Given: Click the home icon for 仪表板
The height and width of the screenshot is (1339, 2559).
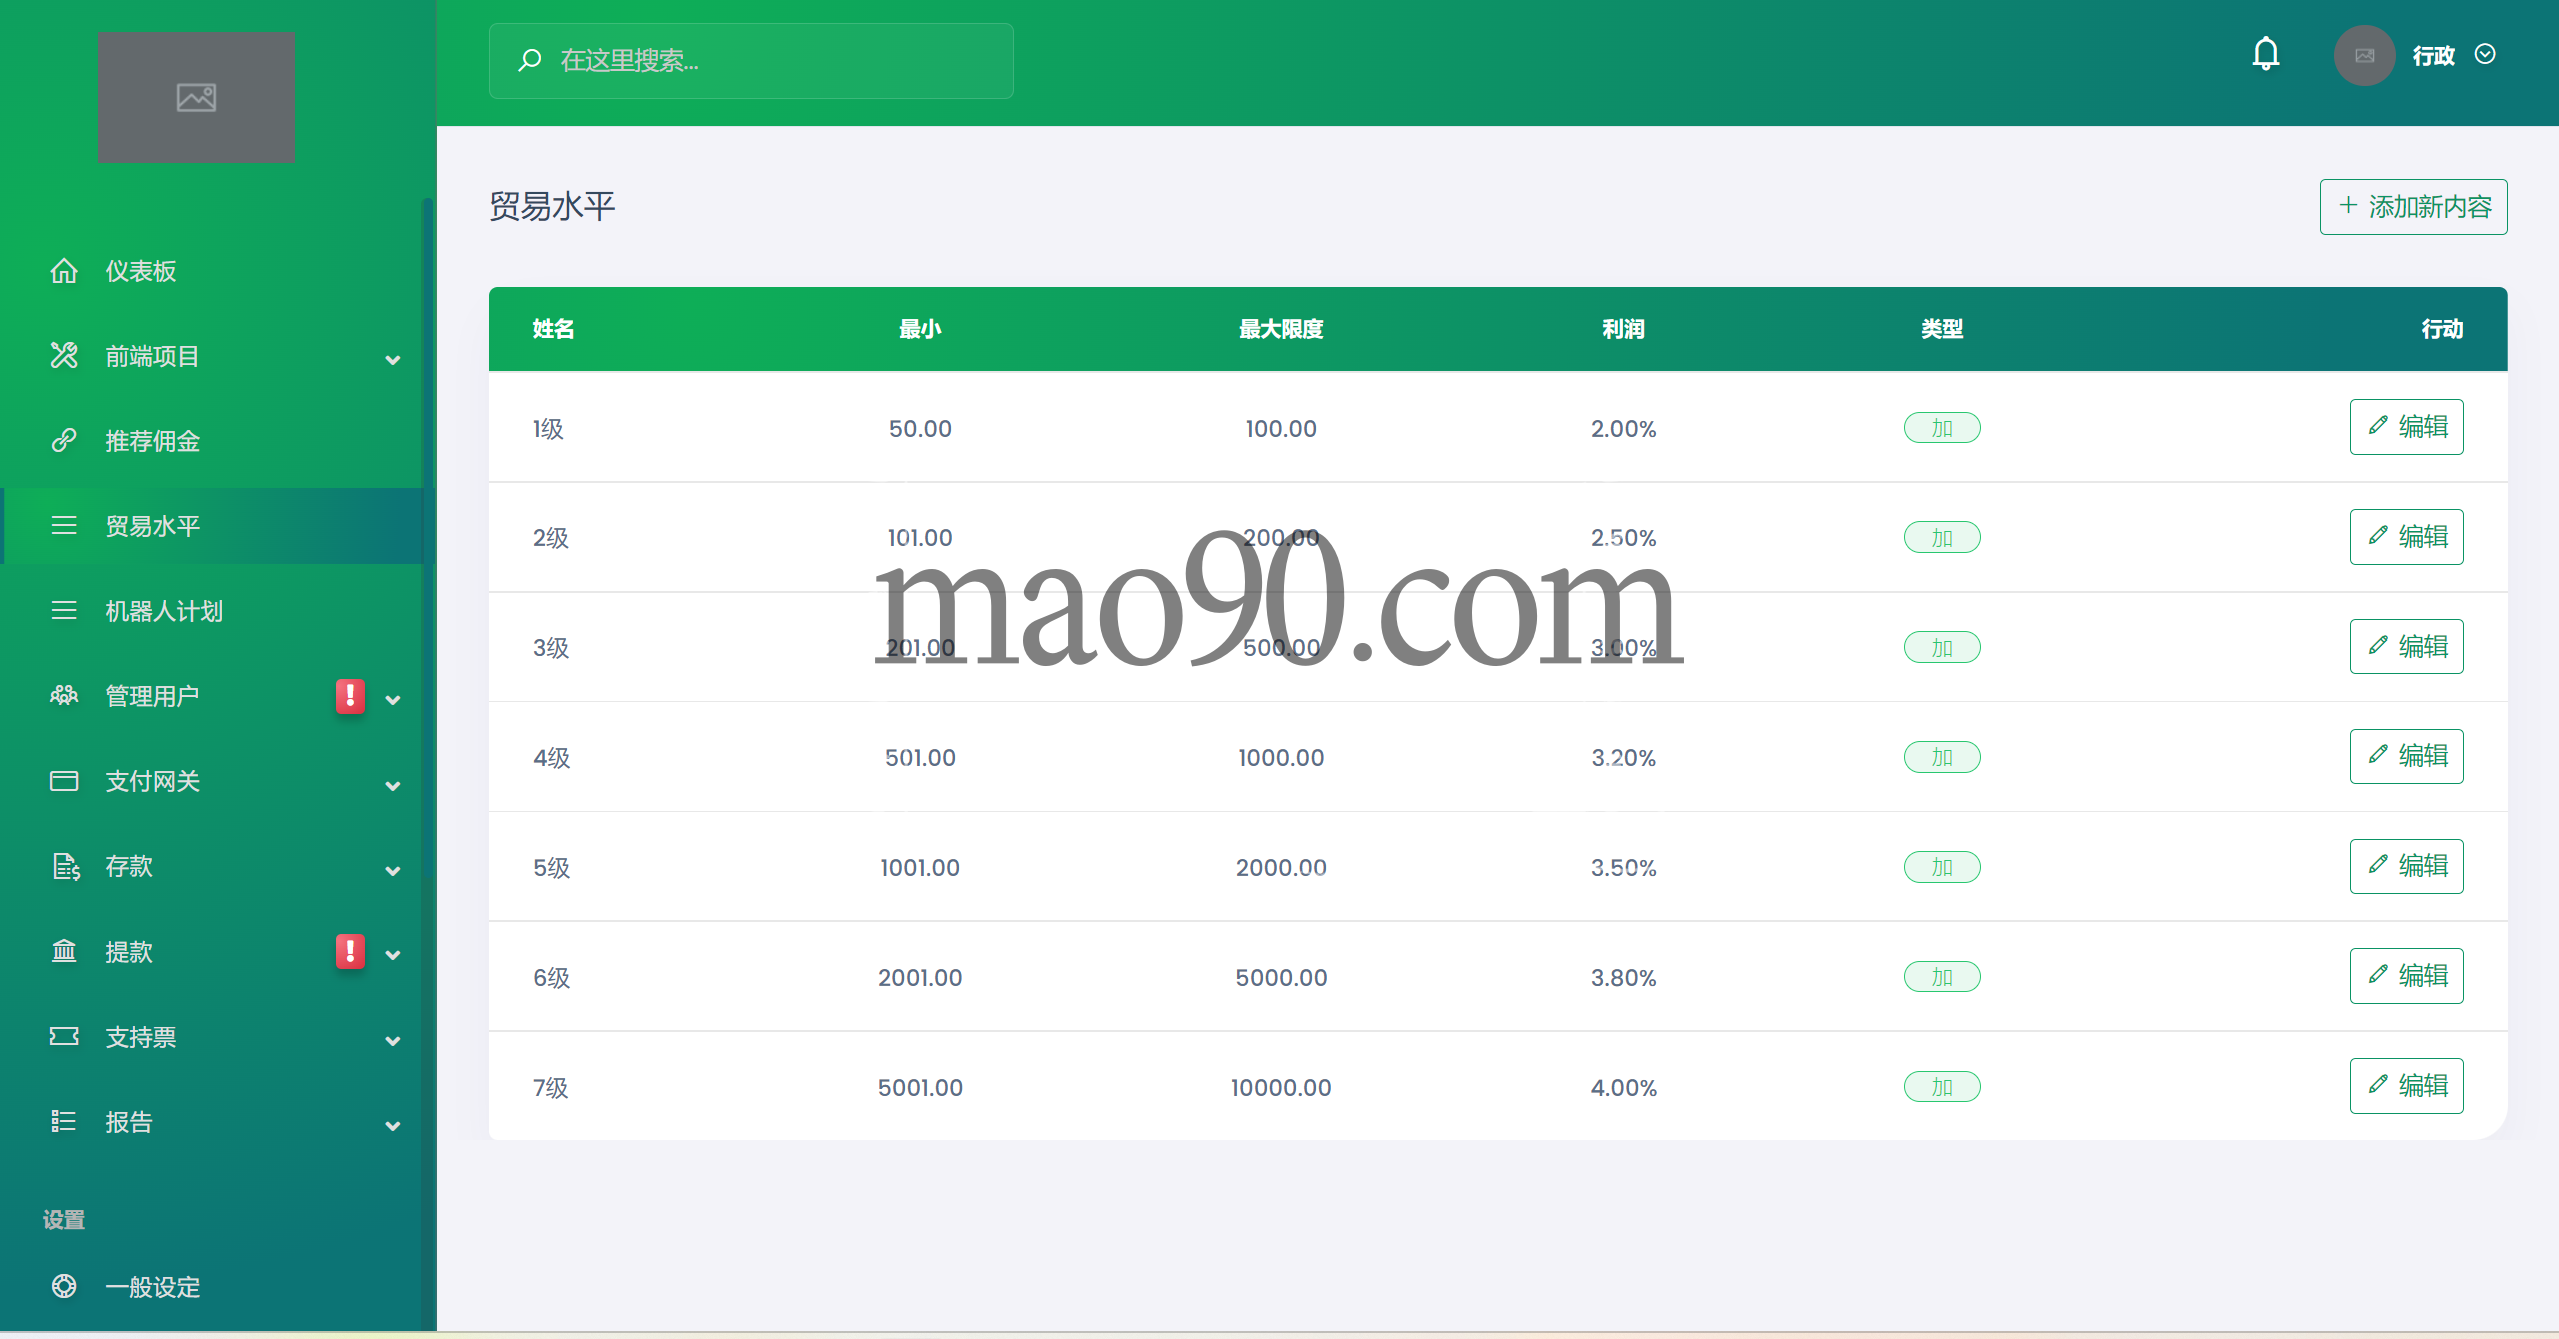Looking at the screenshot, I should point(64,271).
